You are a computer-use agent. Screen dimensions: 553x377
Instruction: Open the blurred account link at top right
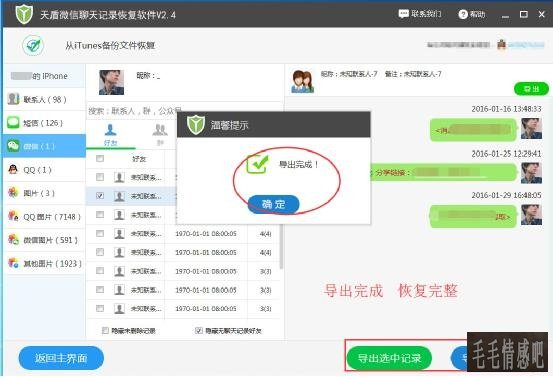click(x=526, y=45)
